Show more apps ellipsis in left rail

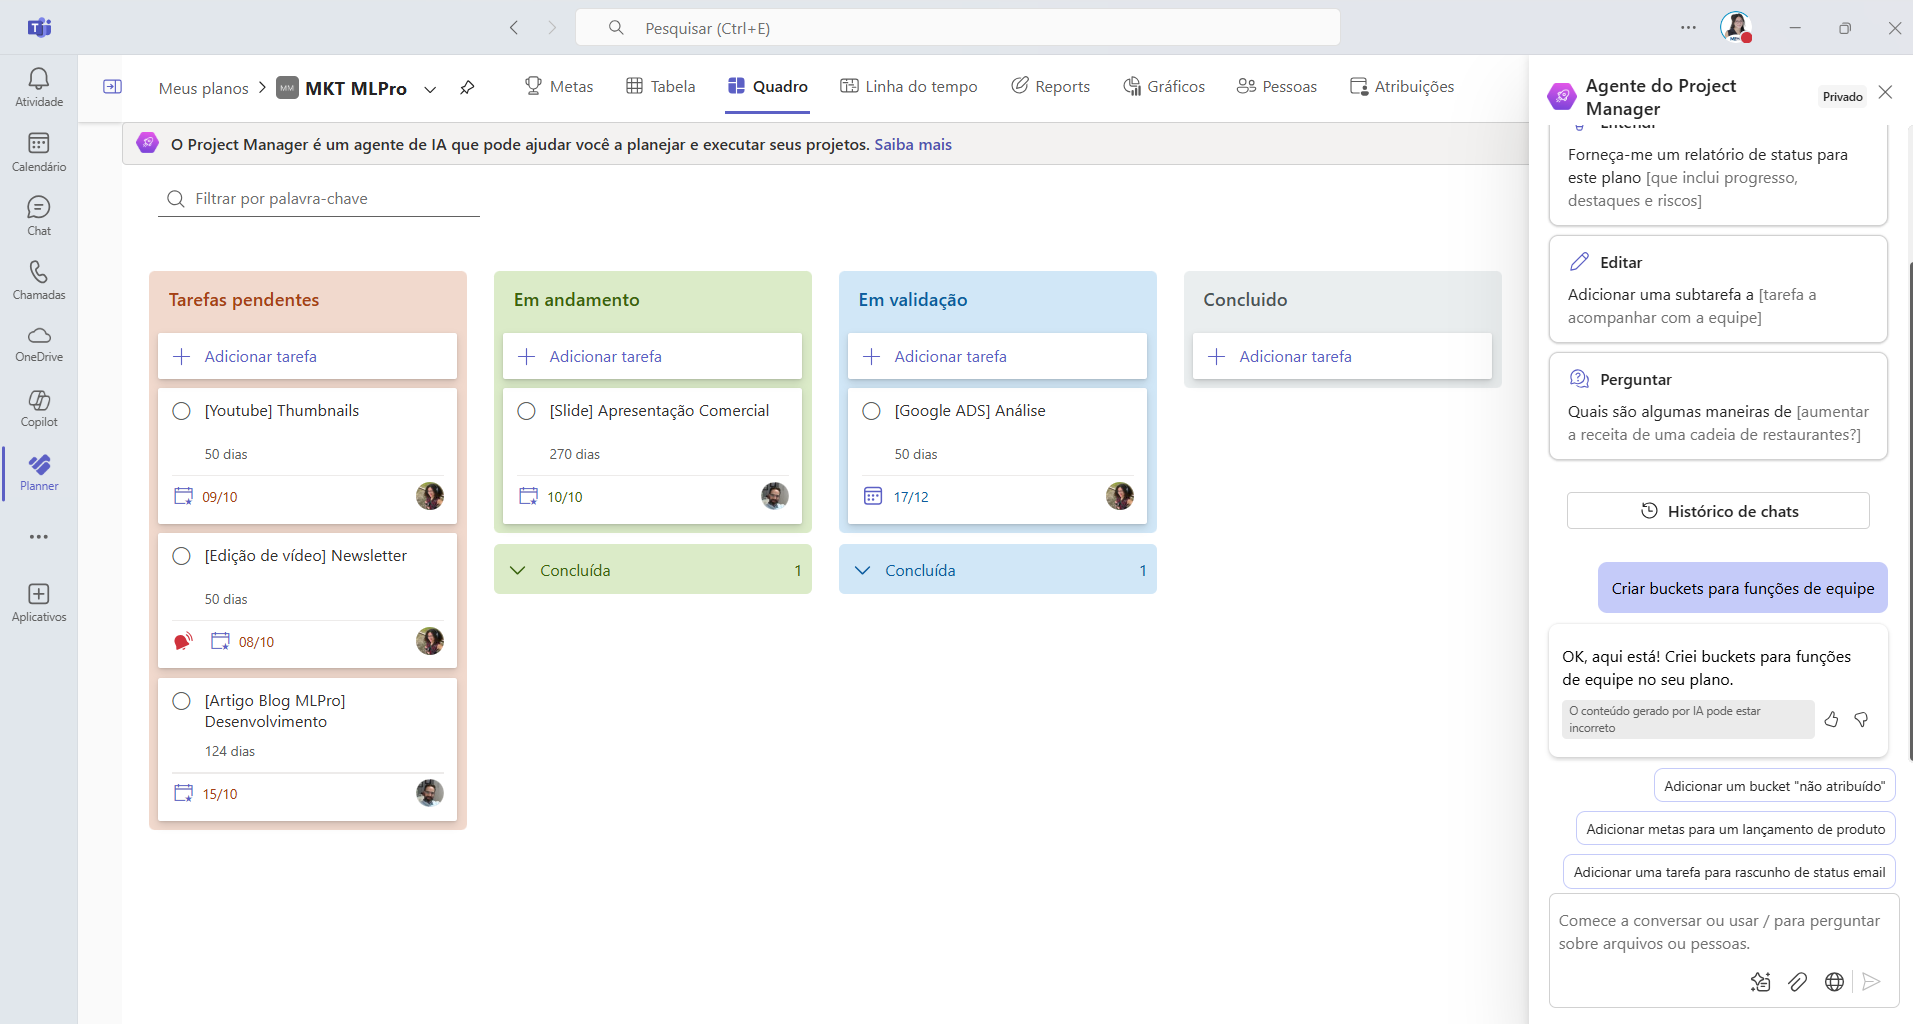click(39, 537)
